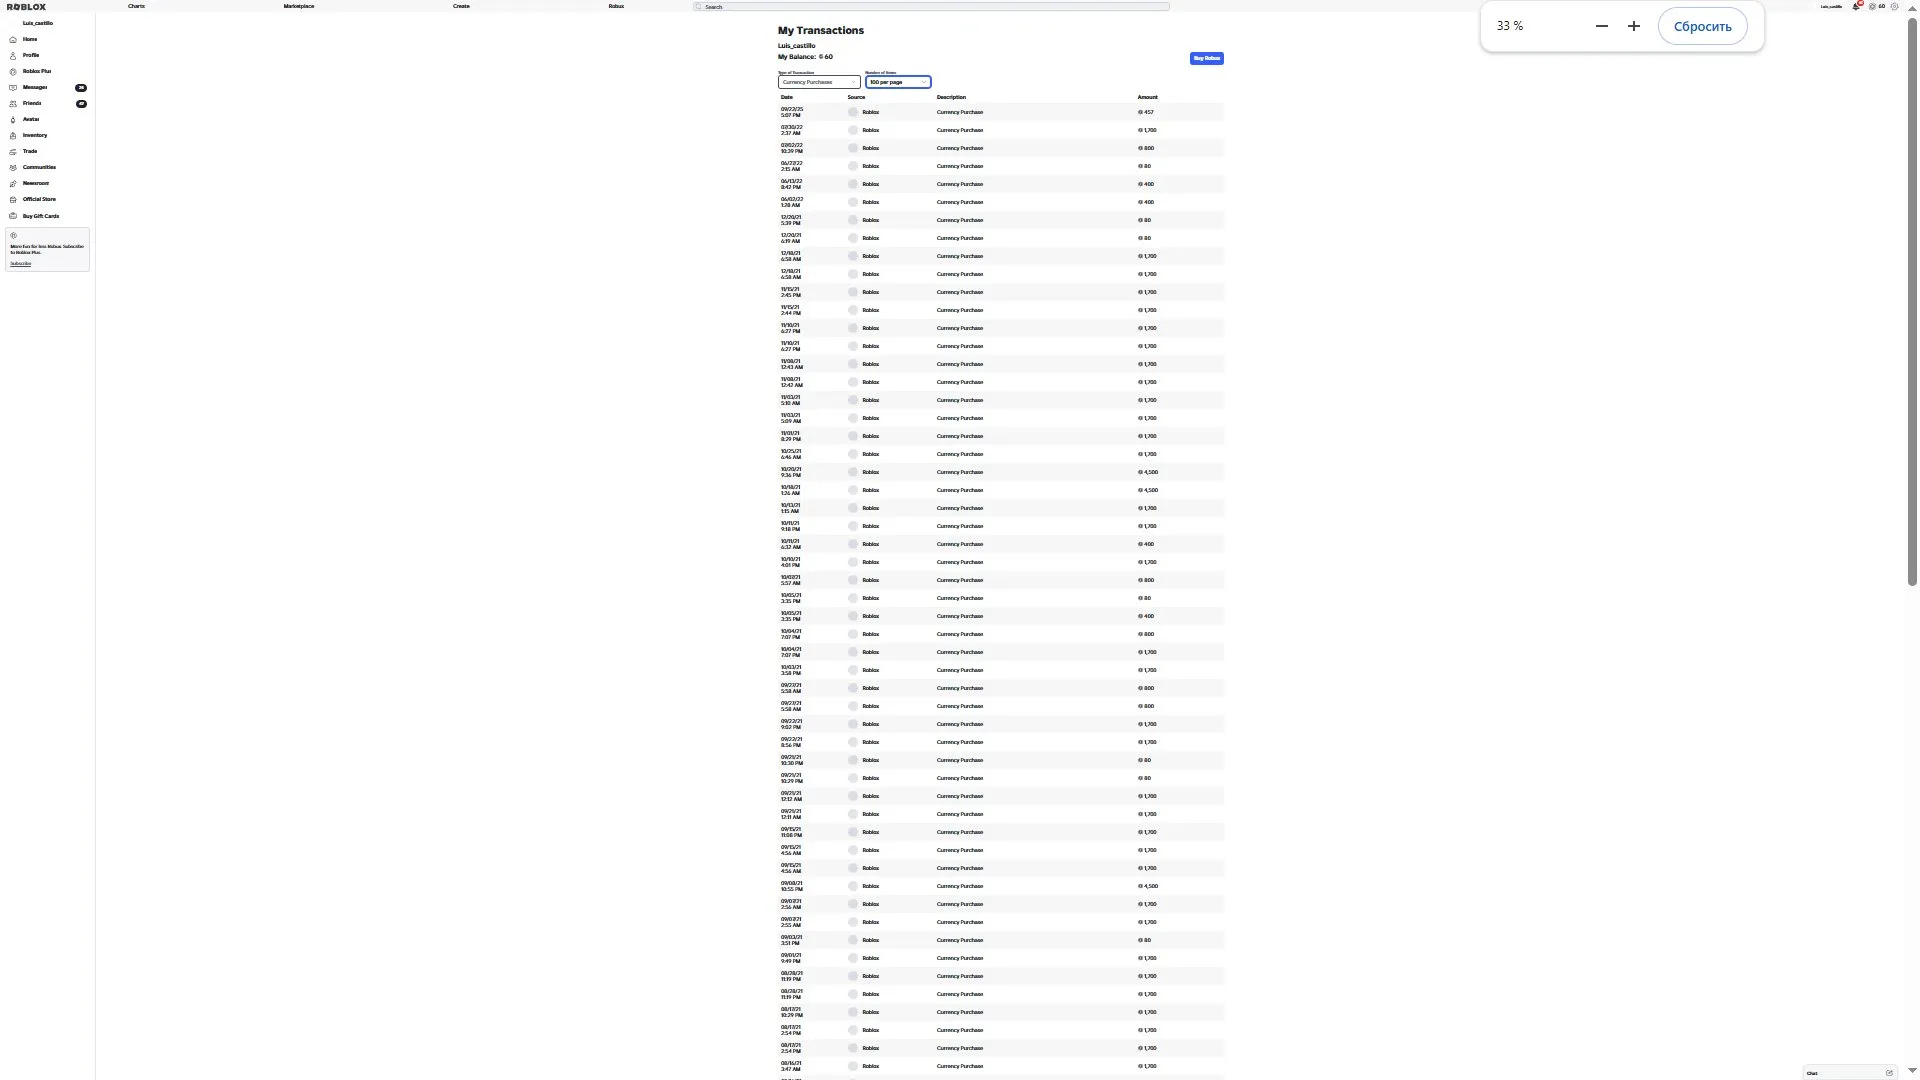The height and width of the screenshot is (1080, 1920).
Task: Expand the Currency Purchases transaction type dropdown
Action: [x=819, y=82]
